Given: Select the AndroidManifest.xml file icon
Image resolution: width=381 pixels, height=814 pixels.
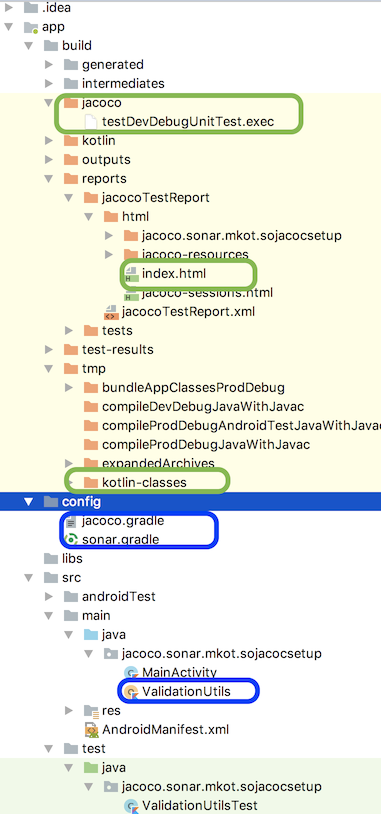Looking at the screenshot, I should [91, 729].
